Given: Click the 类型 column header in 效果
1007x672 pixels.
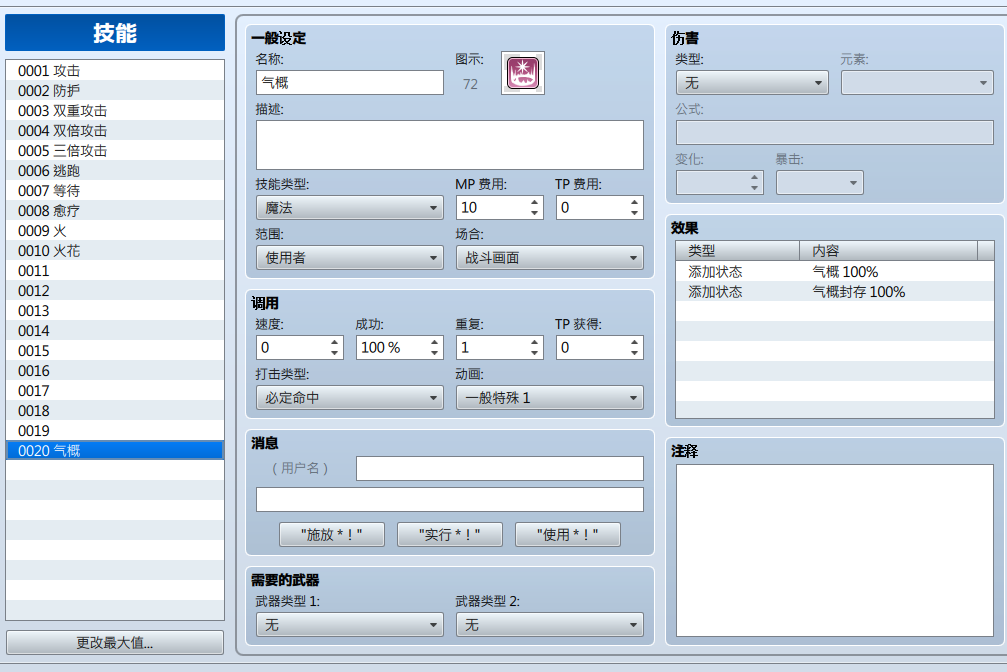Looking at the screenshot, I should (x=737, y=251).
